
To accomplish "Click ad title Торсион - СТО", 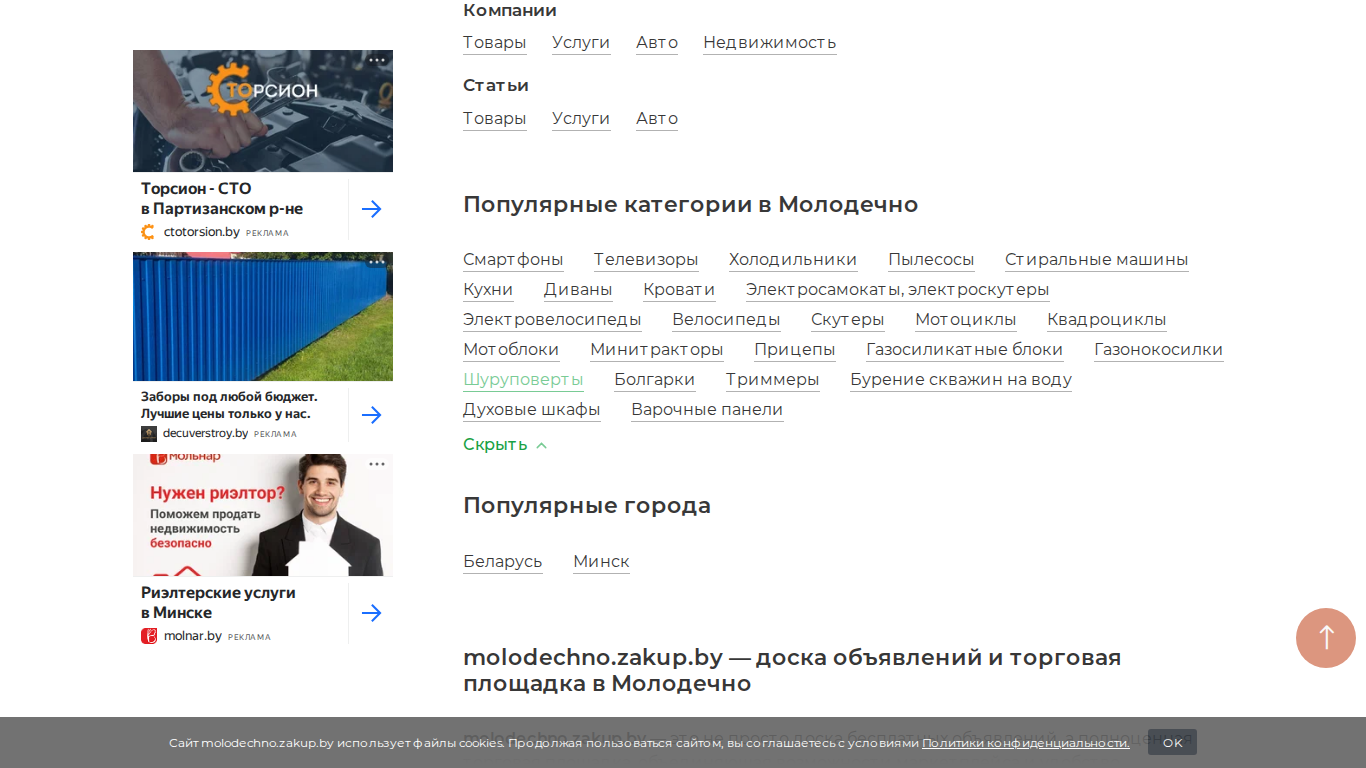I will [222, 199].
